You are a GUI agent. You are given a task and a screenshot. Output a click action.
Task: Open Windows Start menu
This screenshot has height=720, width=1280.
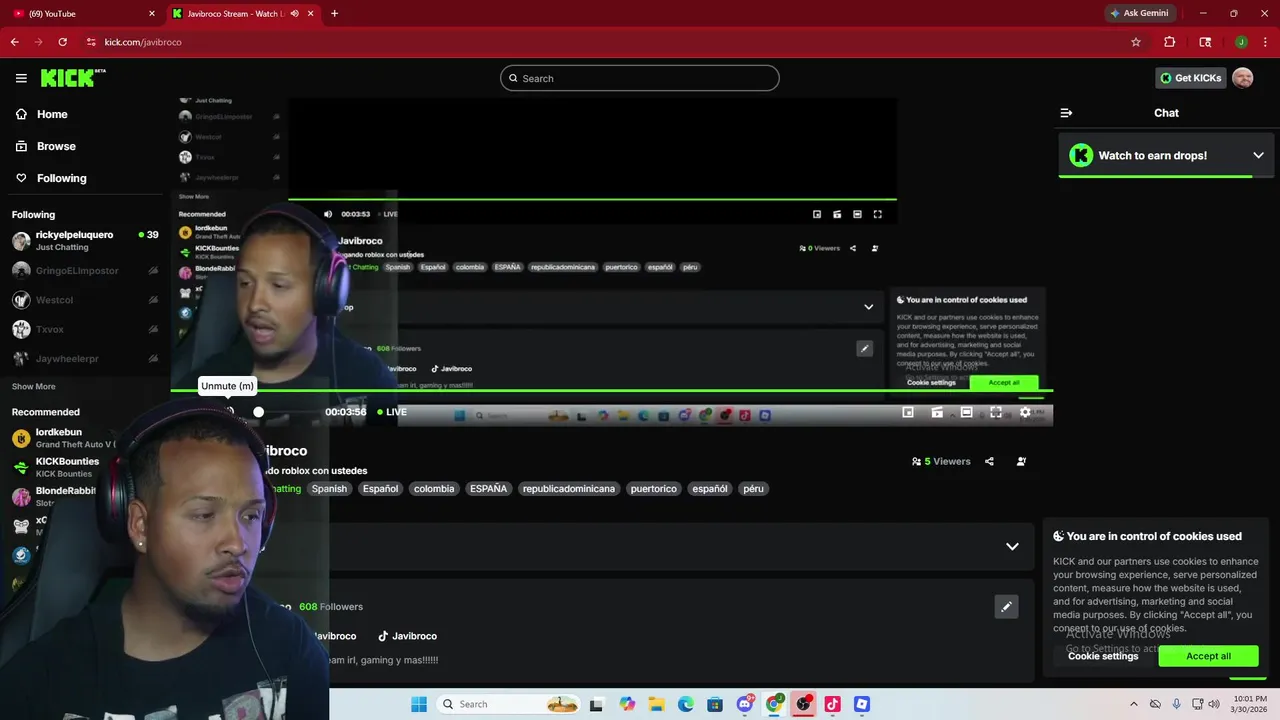(x=419, y=704)
